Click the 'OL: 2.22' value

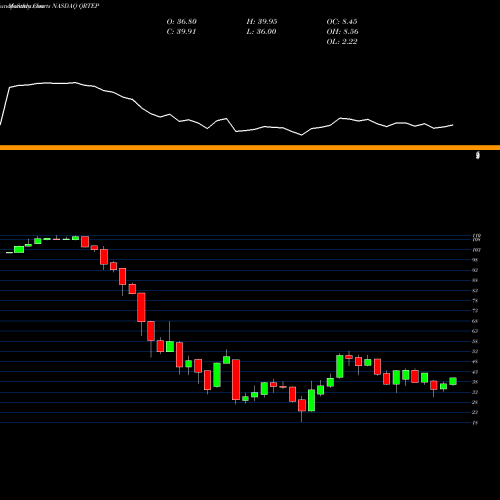pos(342,41)
